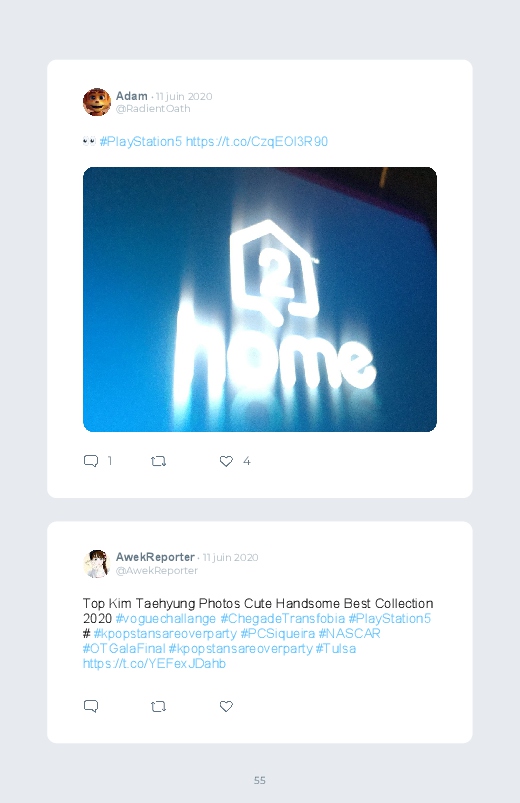Open Adam's profile avatar
This screenshot has height=803, width=520.
[97, 102]
